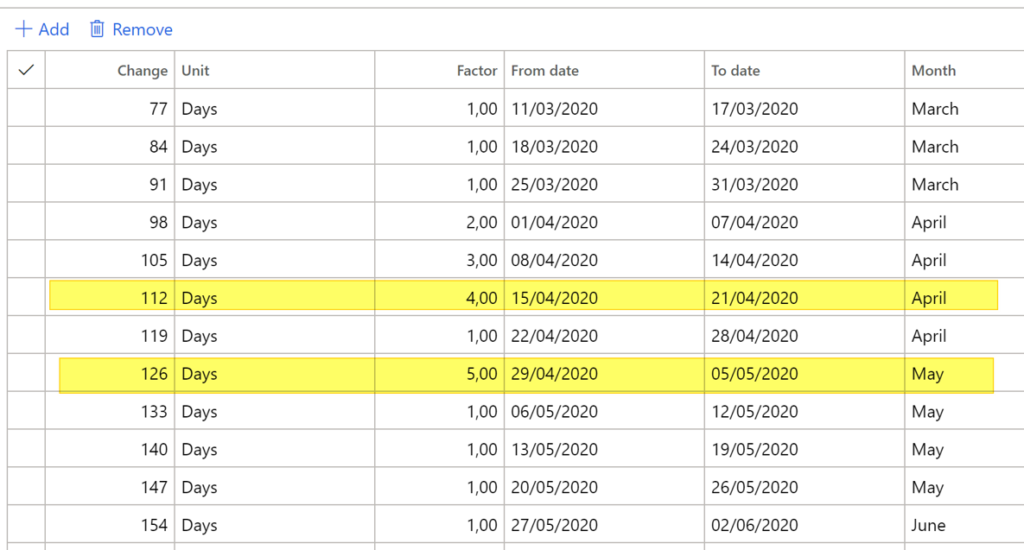Screen dimensions: 1024x550
Task: Click the plus icon next to Add
Action: [24, 29]
